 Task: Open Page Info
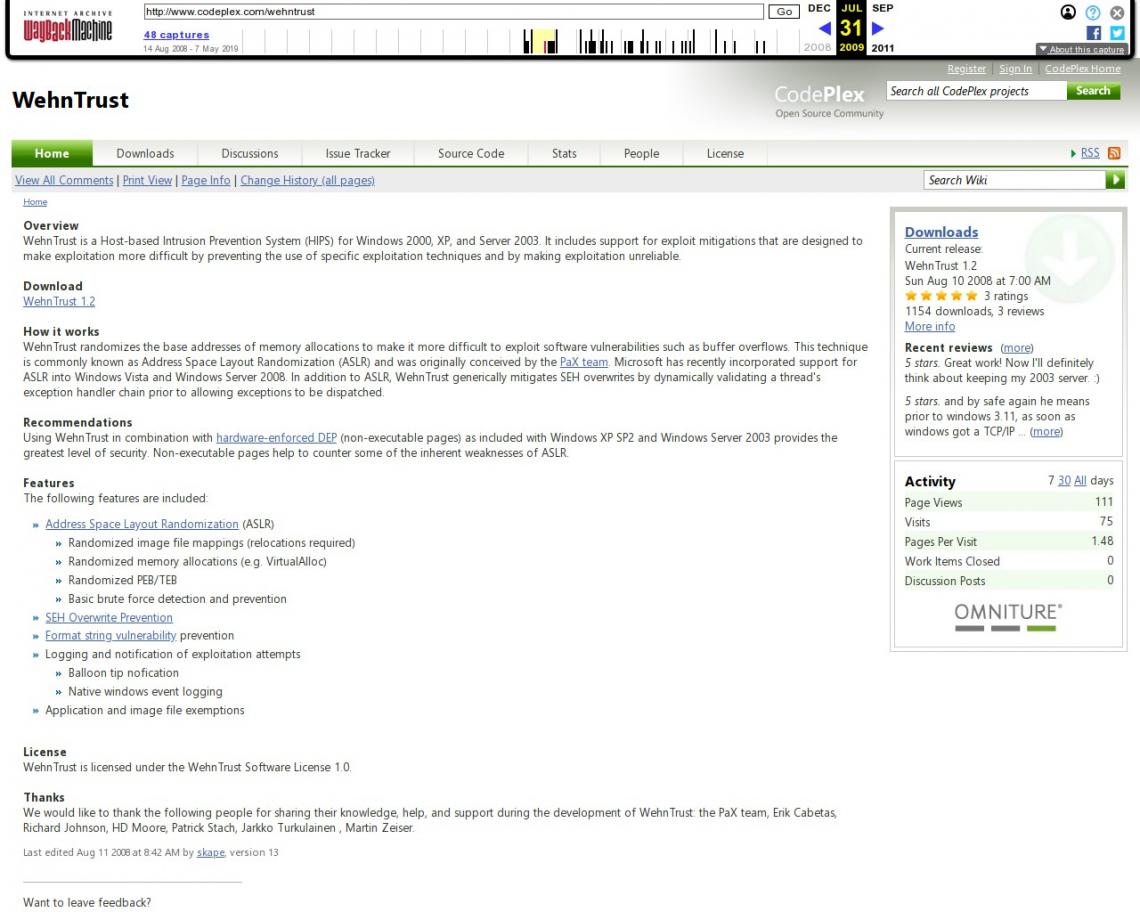pyautogui.click(x=206, y=180)
